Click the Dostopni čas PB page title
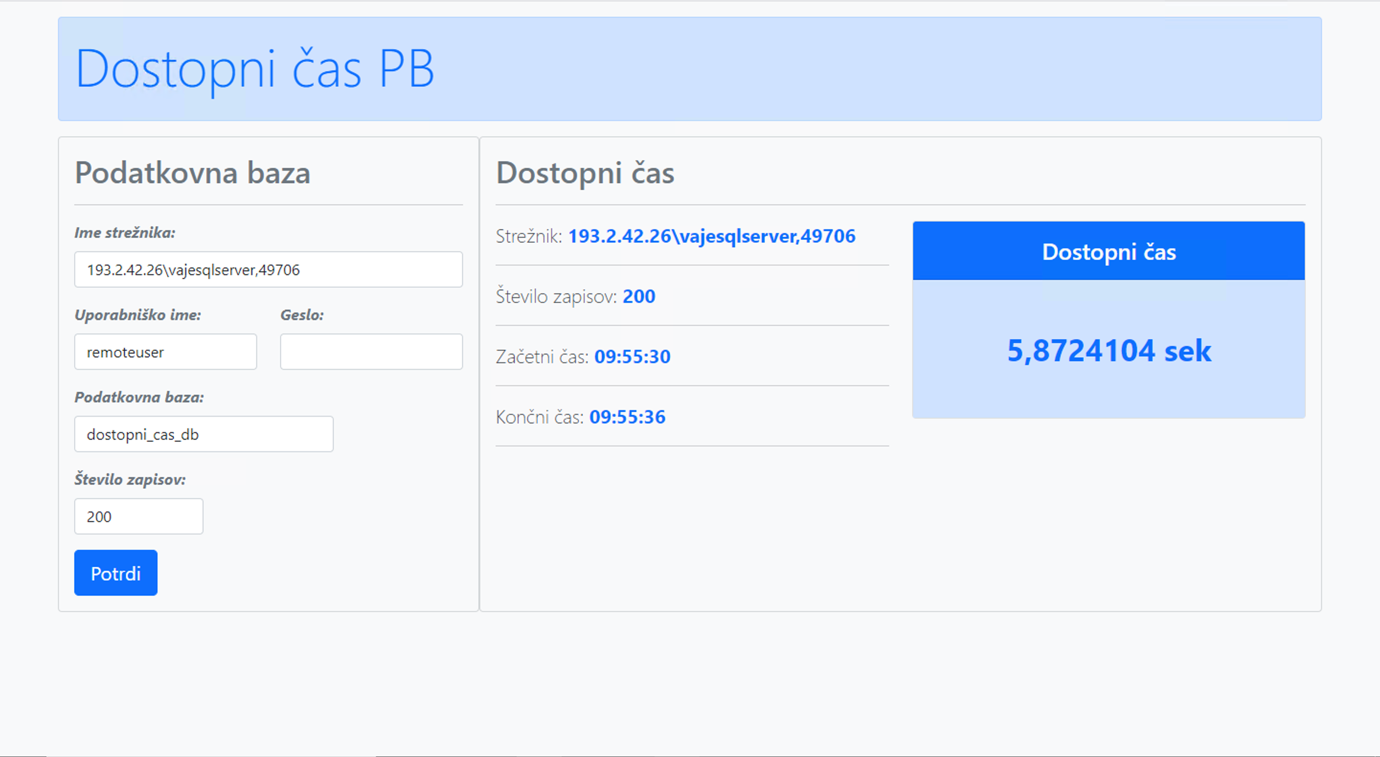 click(255, 69)
